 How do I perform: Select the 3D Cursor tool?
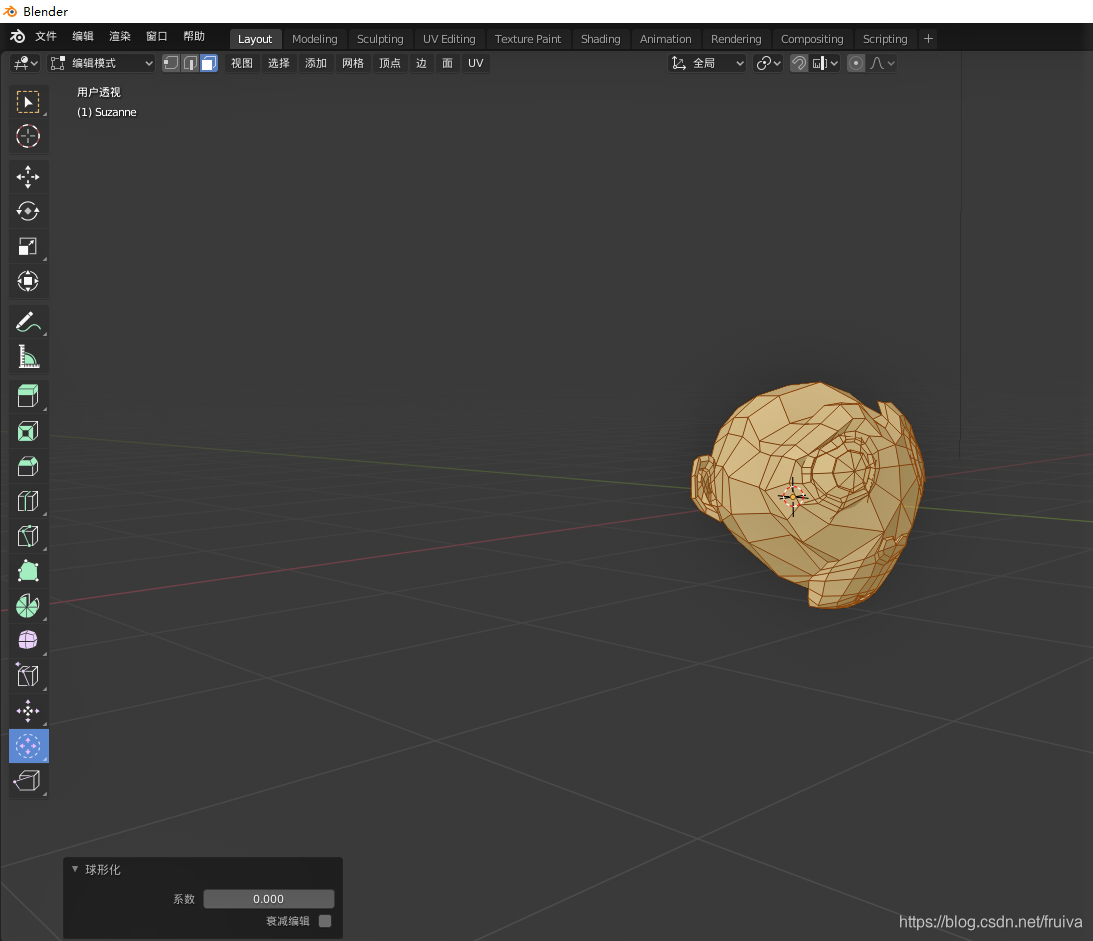[x=28, y=137]
